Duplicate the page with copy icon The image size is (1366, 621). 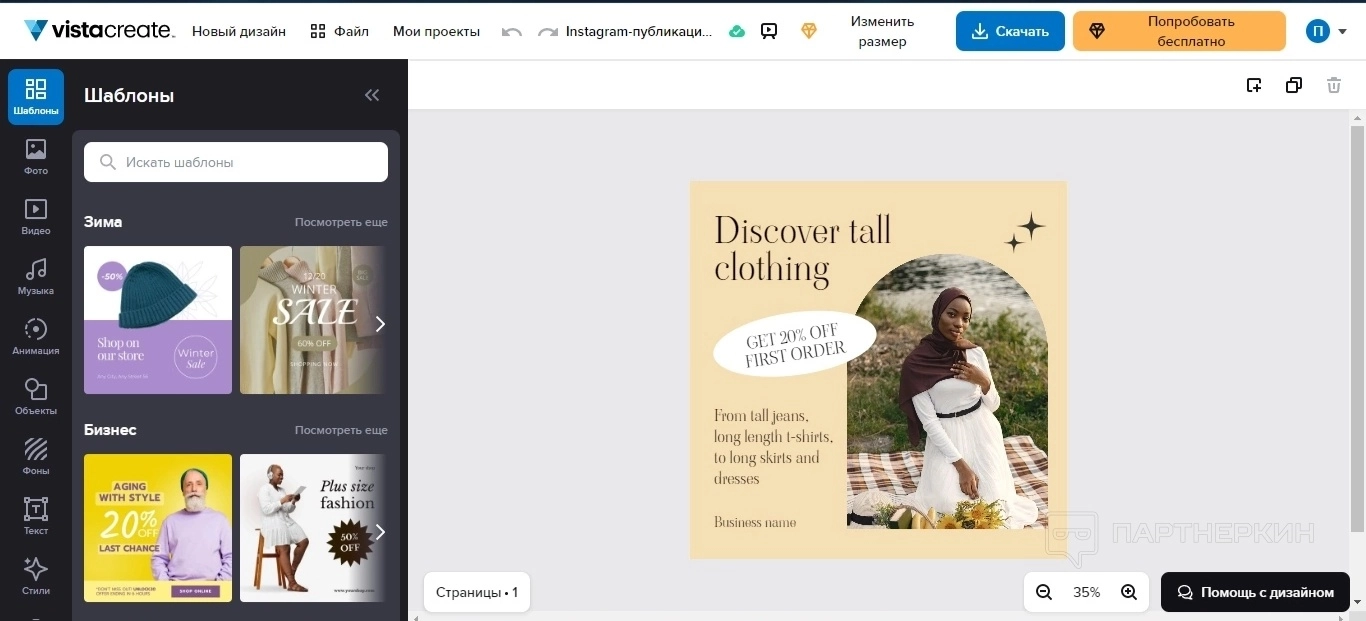[1293, 85]
